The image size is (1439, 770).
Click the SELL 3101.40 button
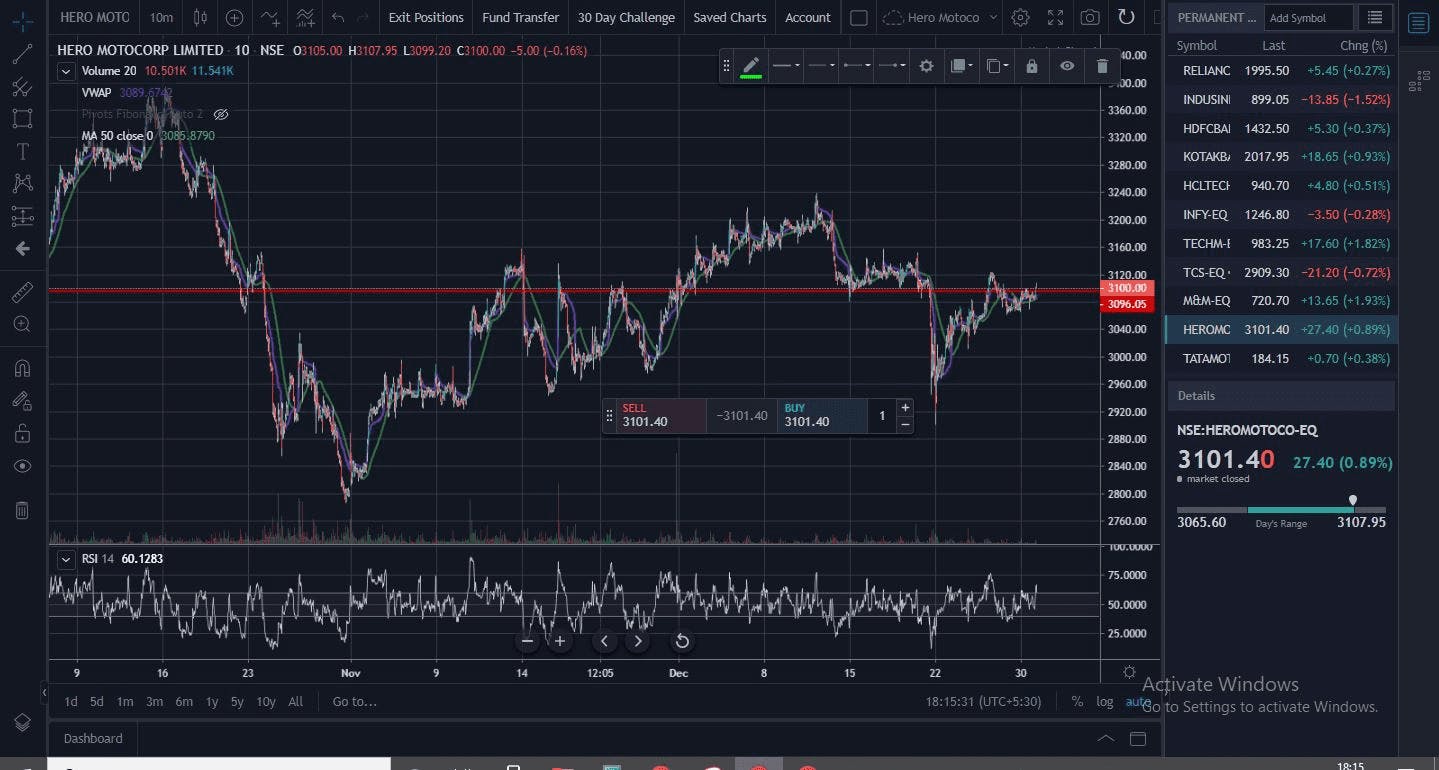point(662,415)
